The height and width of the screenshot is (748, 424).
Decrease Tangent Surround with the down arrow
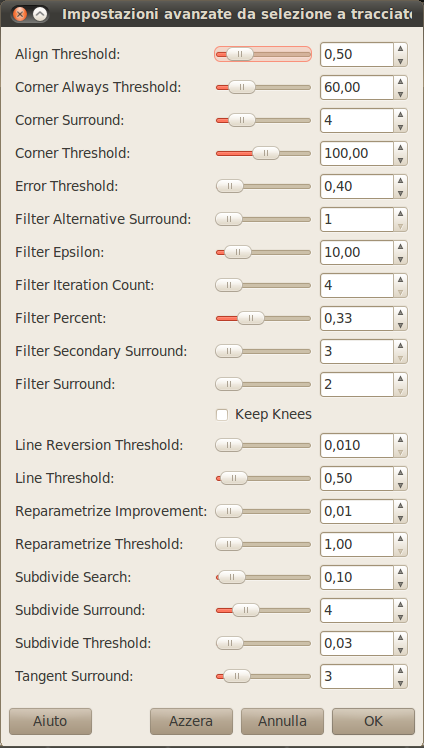[401, 683]
